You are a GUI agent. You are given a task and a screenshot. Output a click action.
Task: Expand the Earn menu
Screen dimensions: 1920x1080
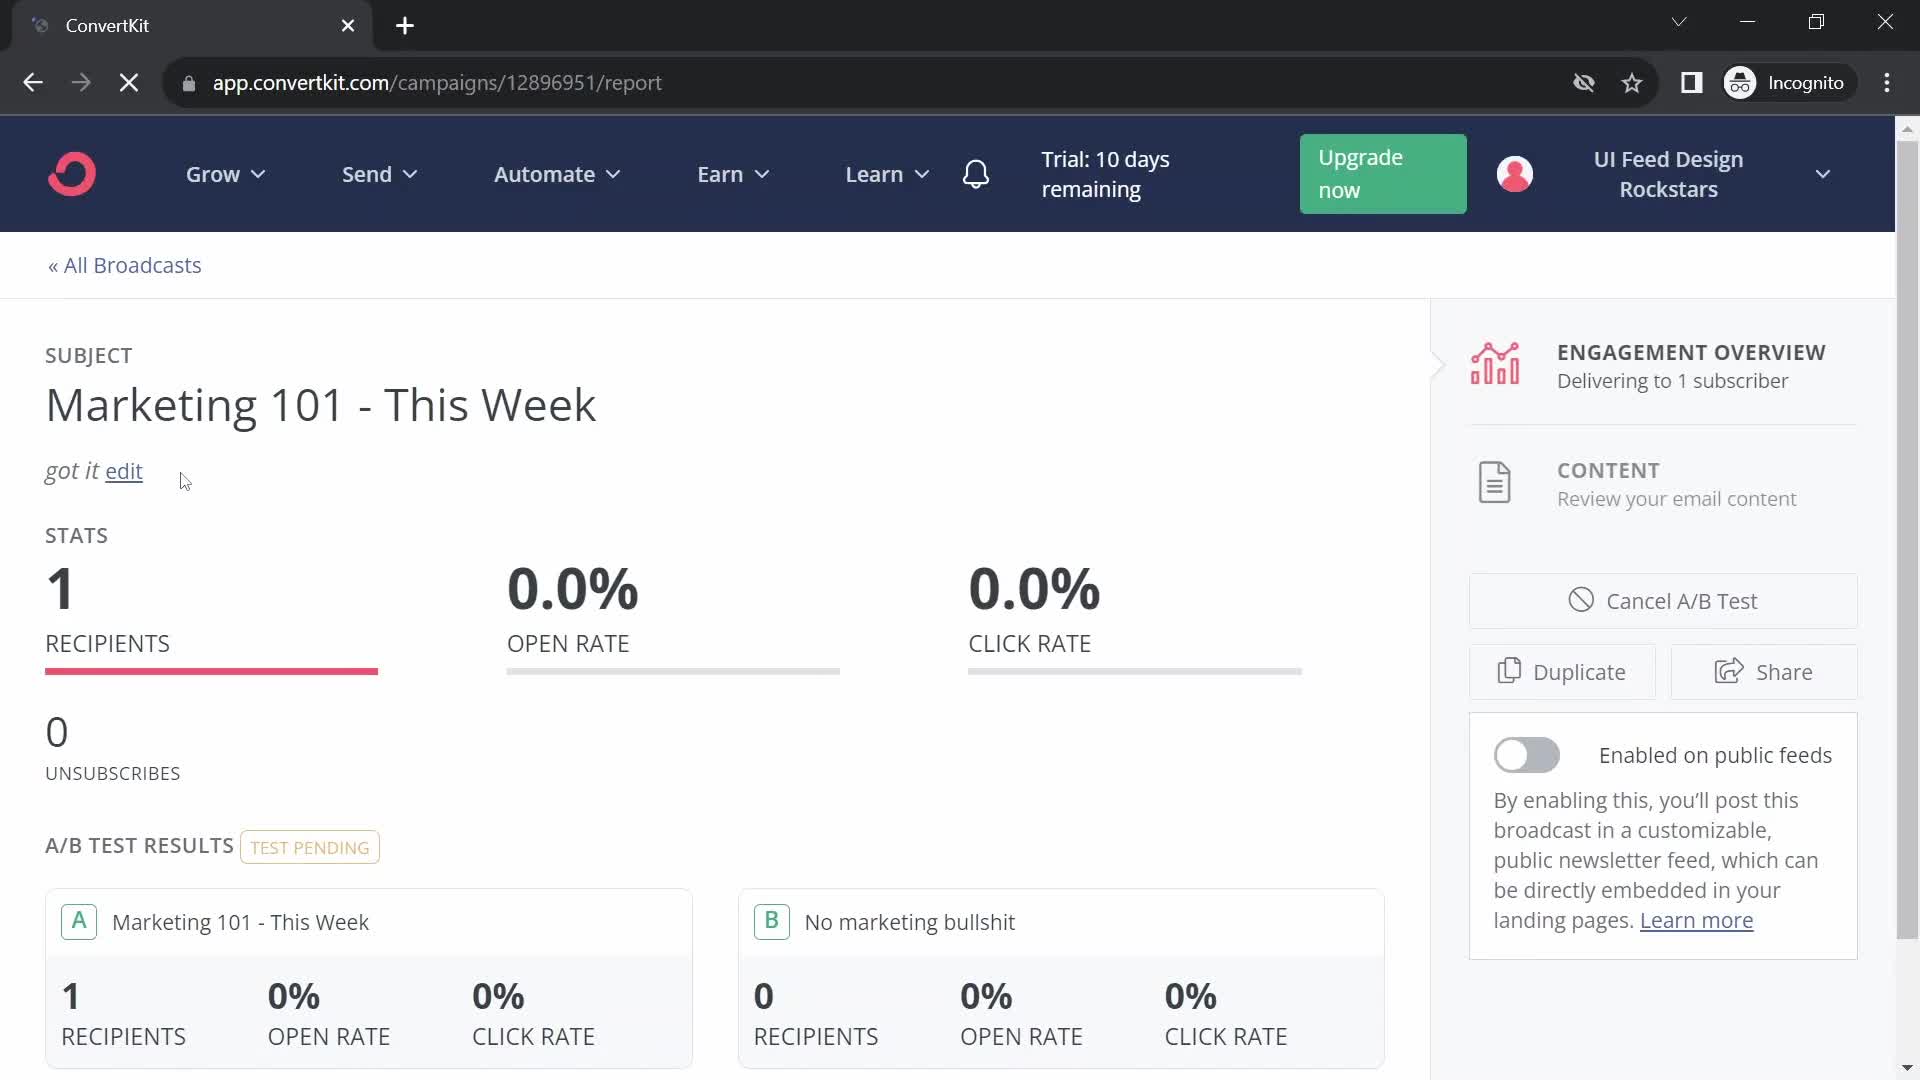coord(733,174)
